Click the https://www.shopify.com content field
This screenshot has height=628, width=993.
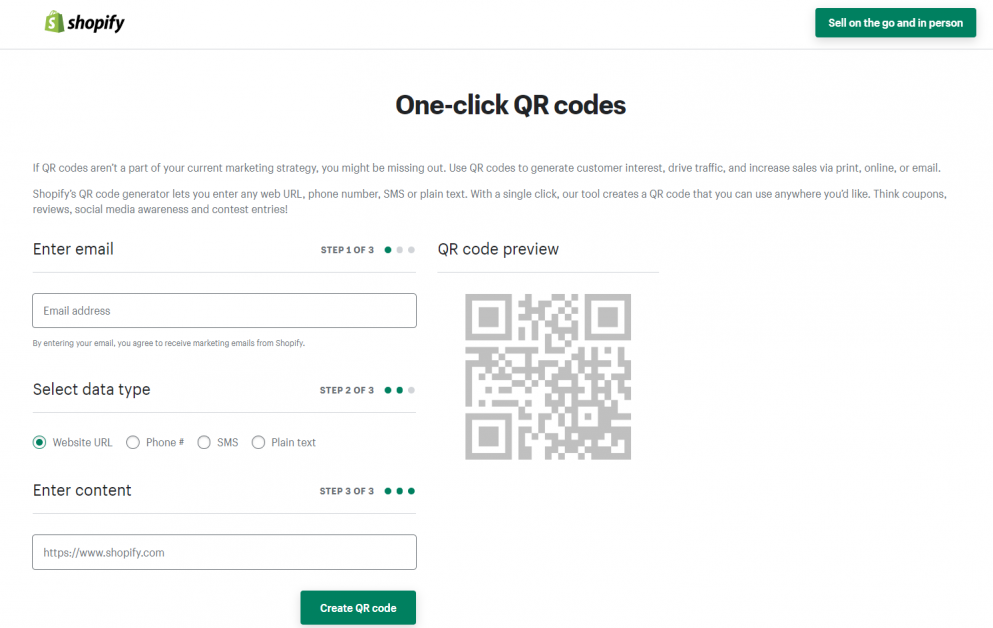(x=224, y=552)
